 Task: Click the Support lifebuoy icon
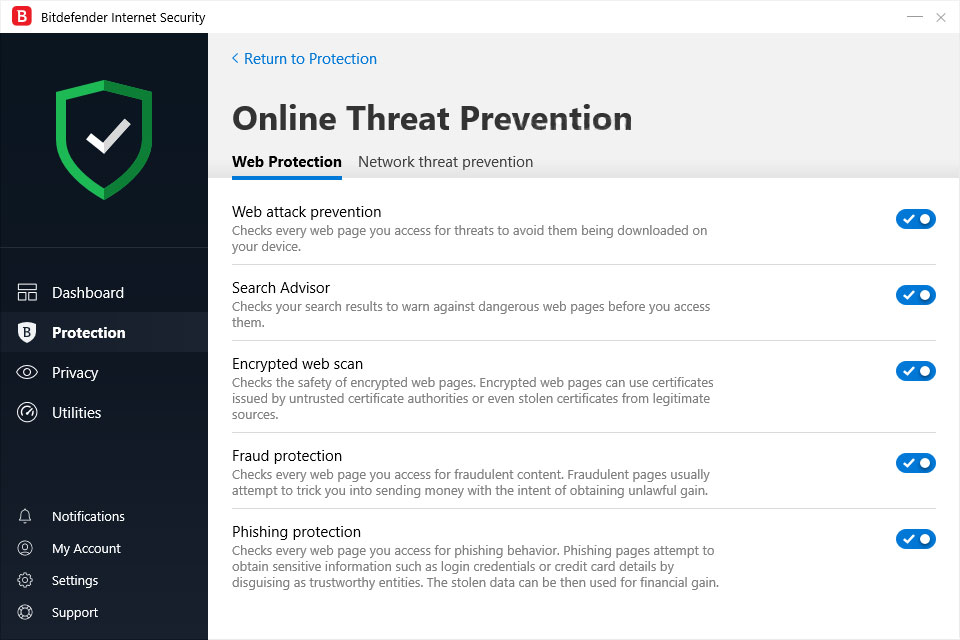coord(26,613)
